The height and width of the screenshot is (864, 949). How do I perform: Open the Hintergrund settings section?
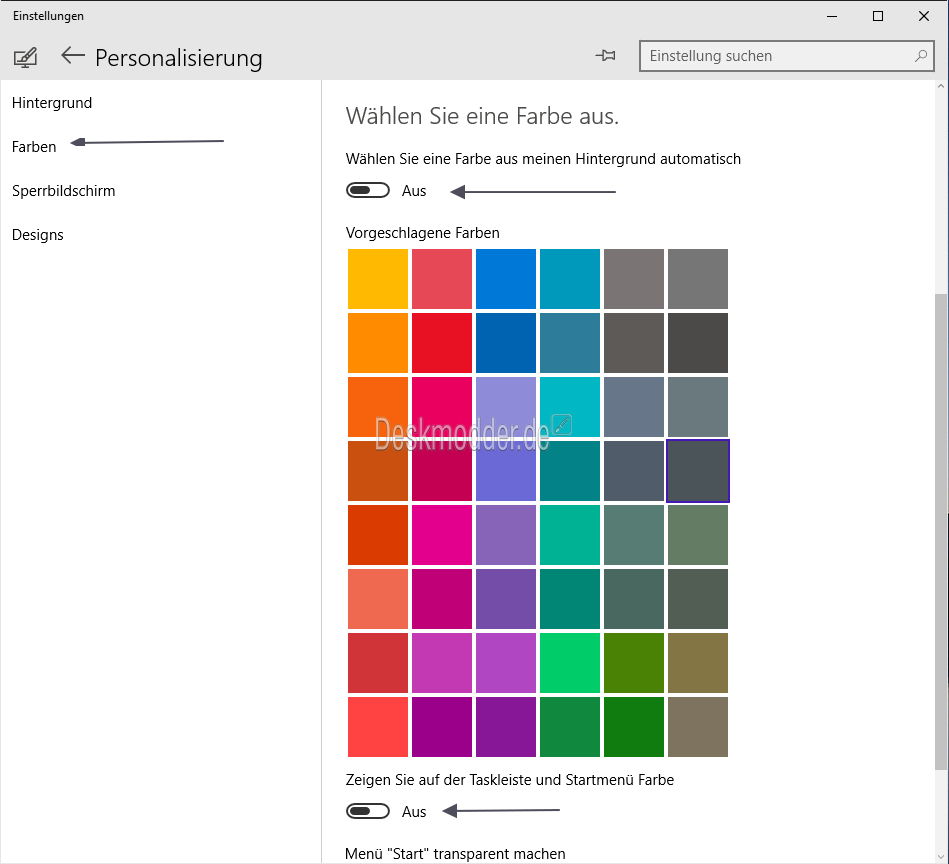[52, 103]
